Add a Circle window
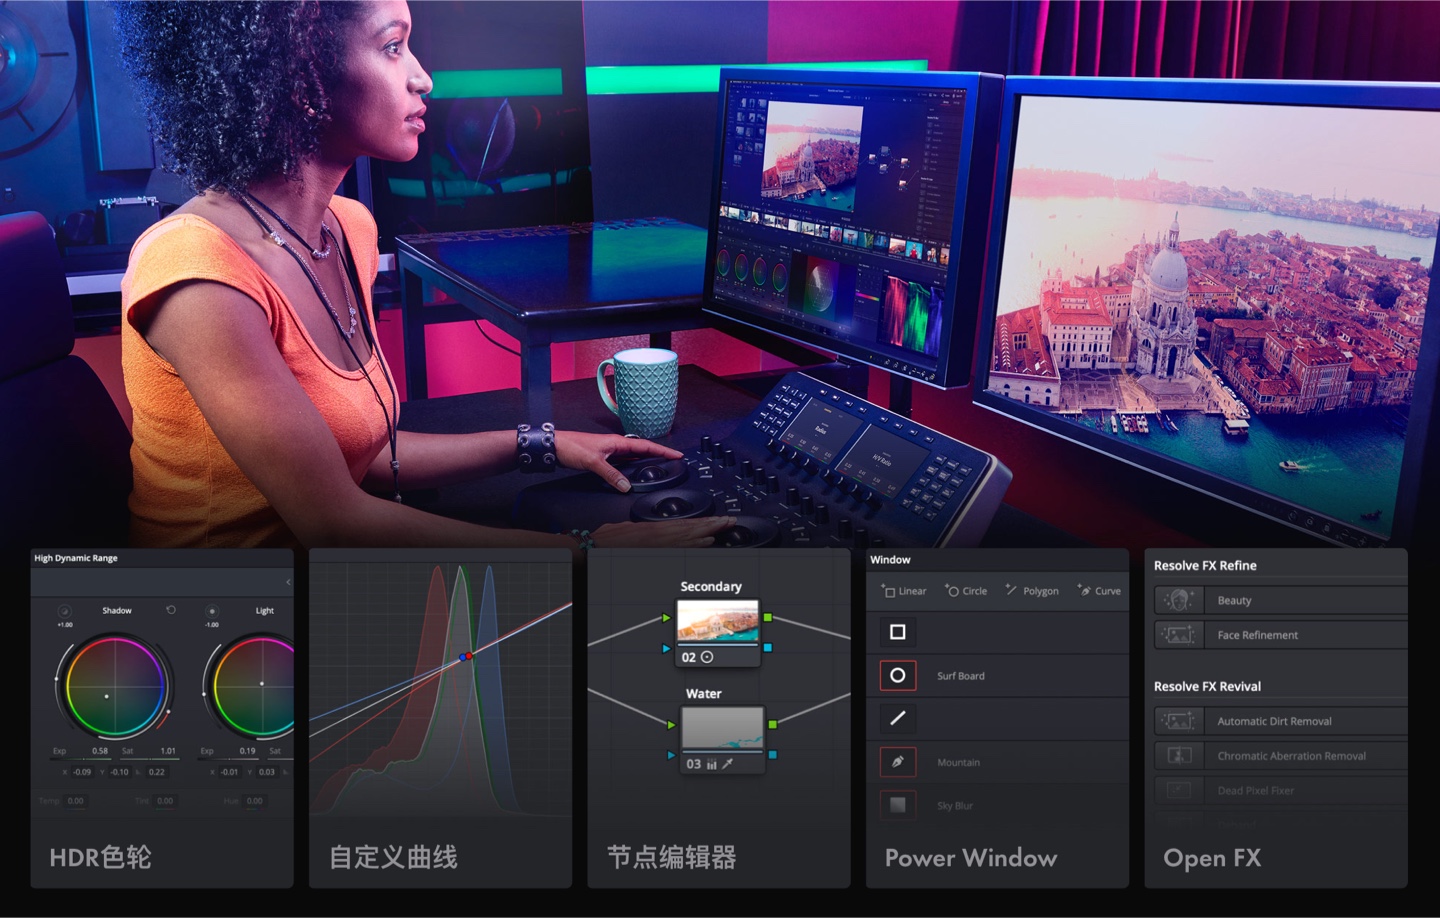1440x918 pixels. coord(966,591)
